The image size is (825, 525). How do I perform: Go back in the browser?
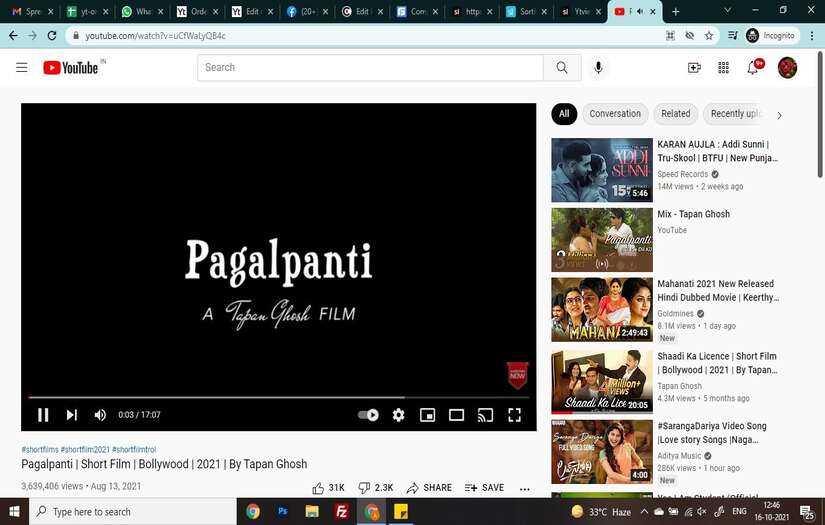(x=14, y=36)
